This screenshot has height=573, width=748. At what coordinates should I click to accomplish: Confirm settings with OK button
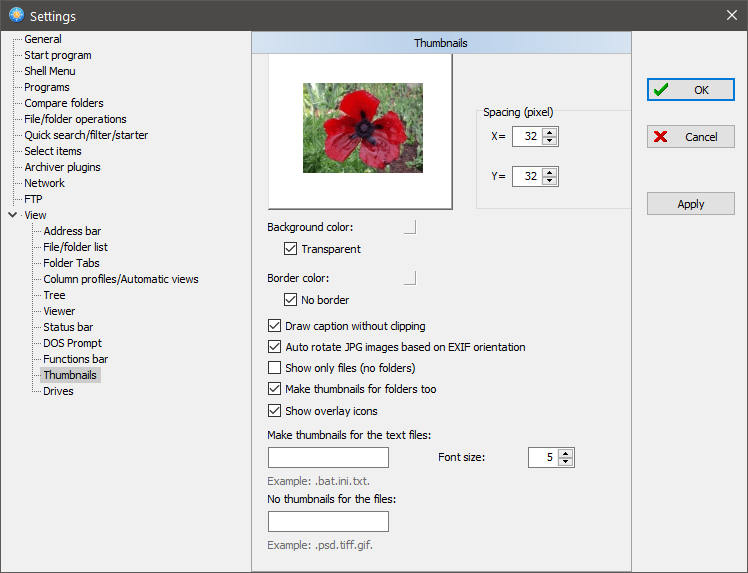(691, 90)
